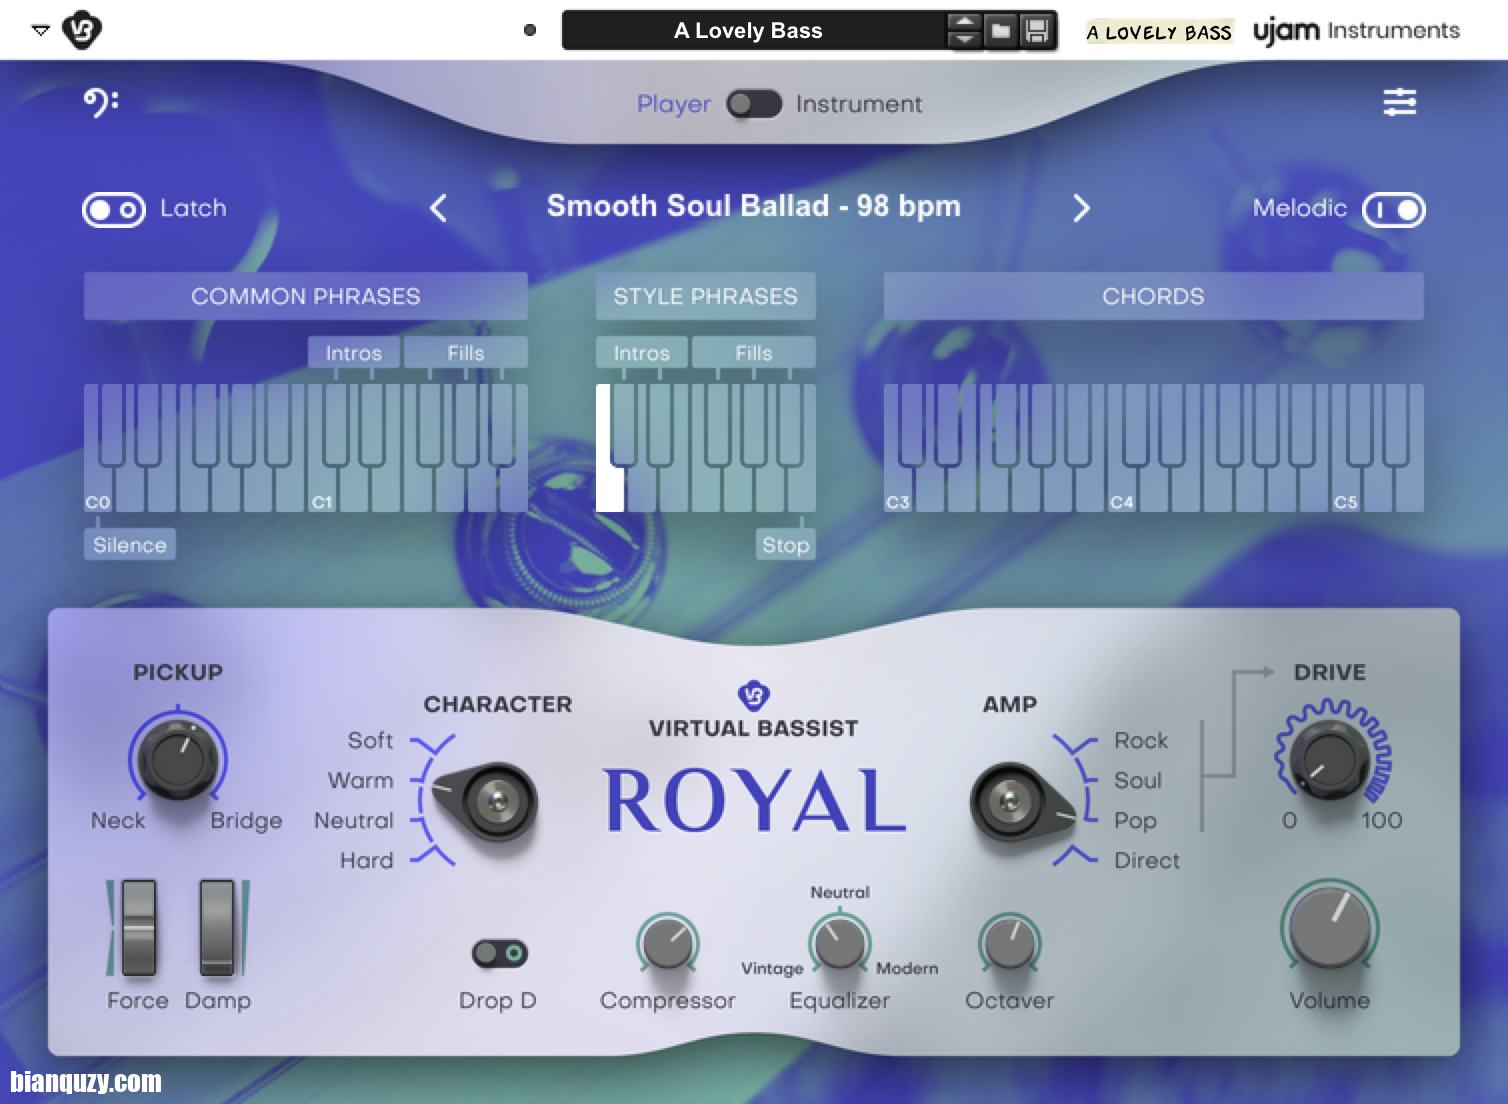Viewport: 1508px width, 1104px height.
Task: Click the Stop button
Action: 786,545
